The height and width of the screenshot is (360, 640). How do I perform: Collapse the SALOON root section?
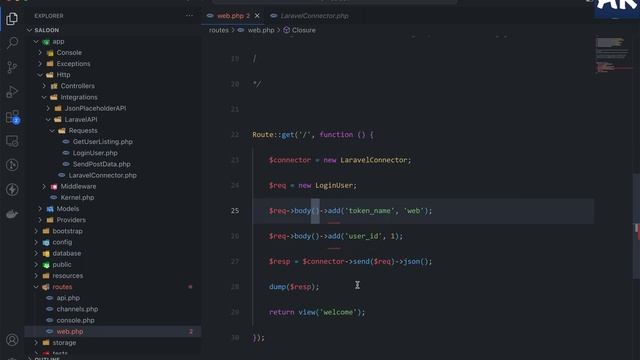[29, 30]
